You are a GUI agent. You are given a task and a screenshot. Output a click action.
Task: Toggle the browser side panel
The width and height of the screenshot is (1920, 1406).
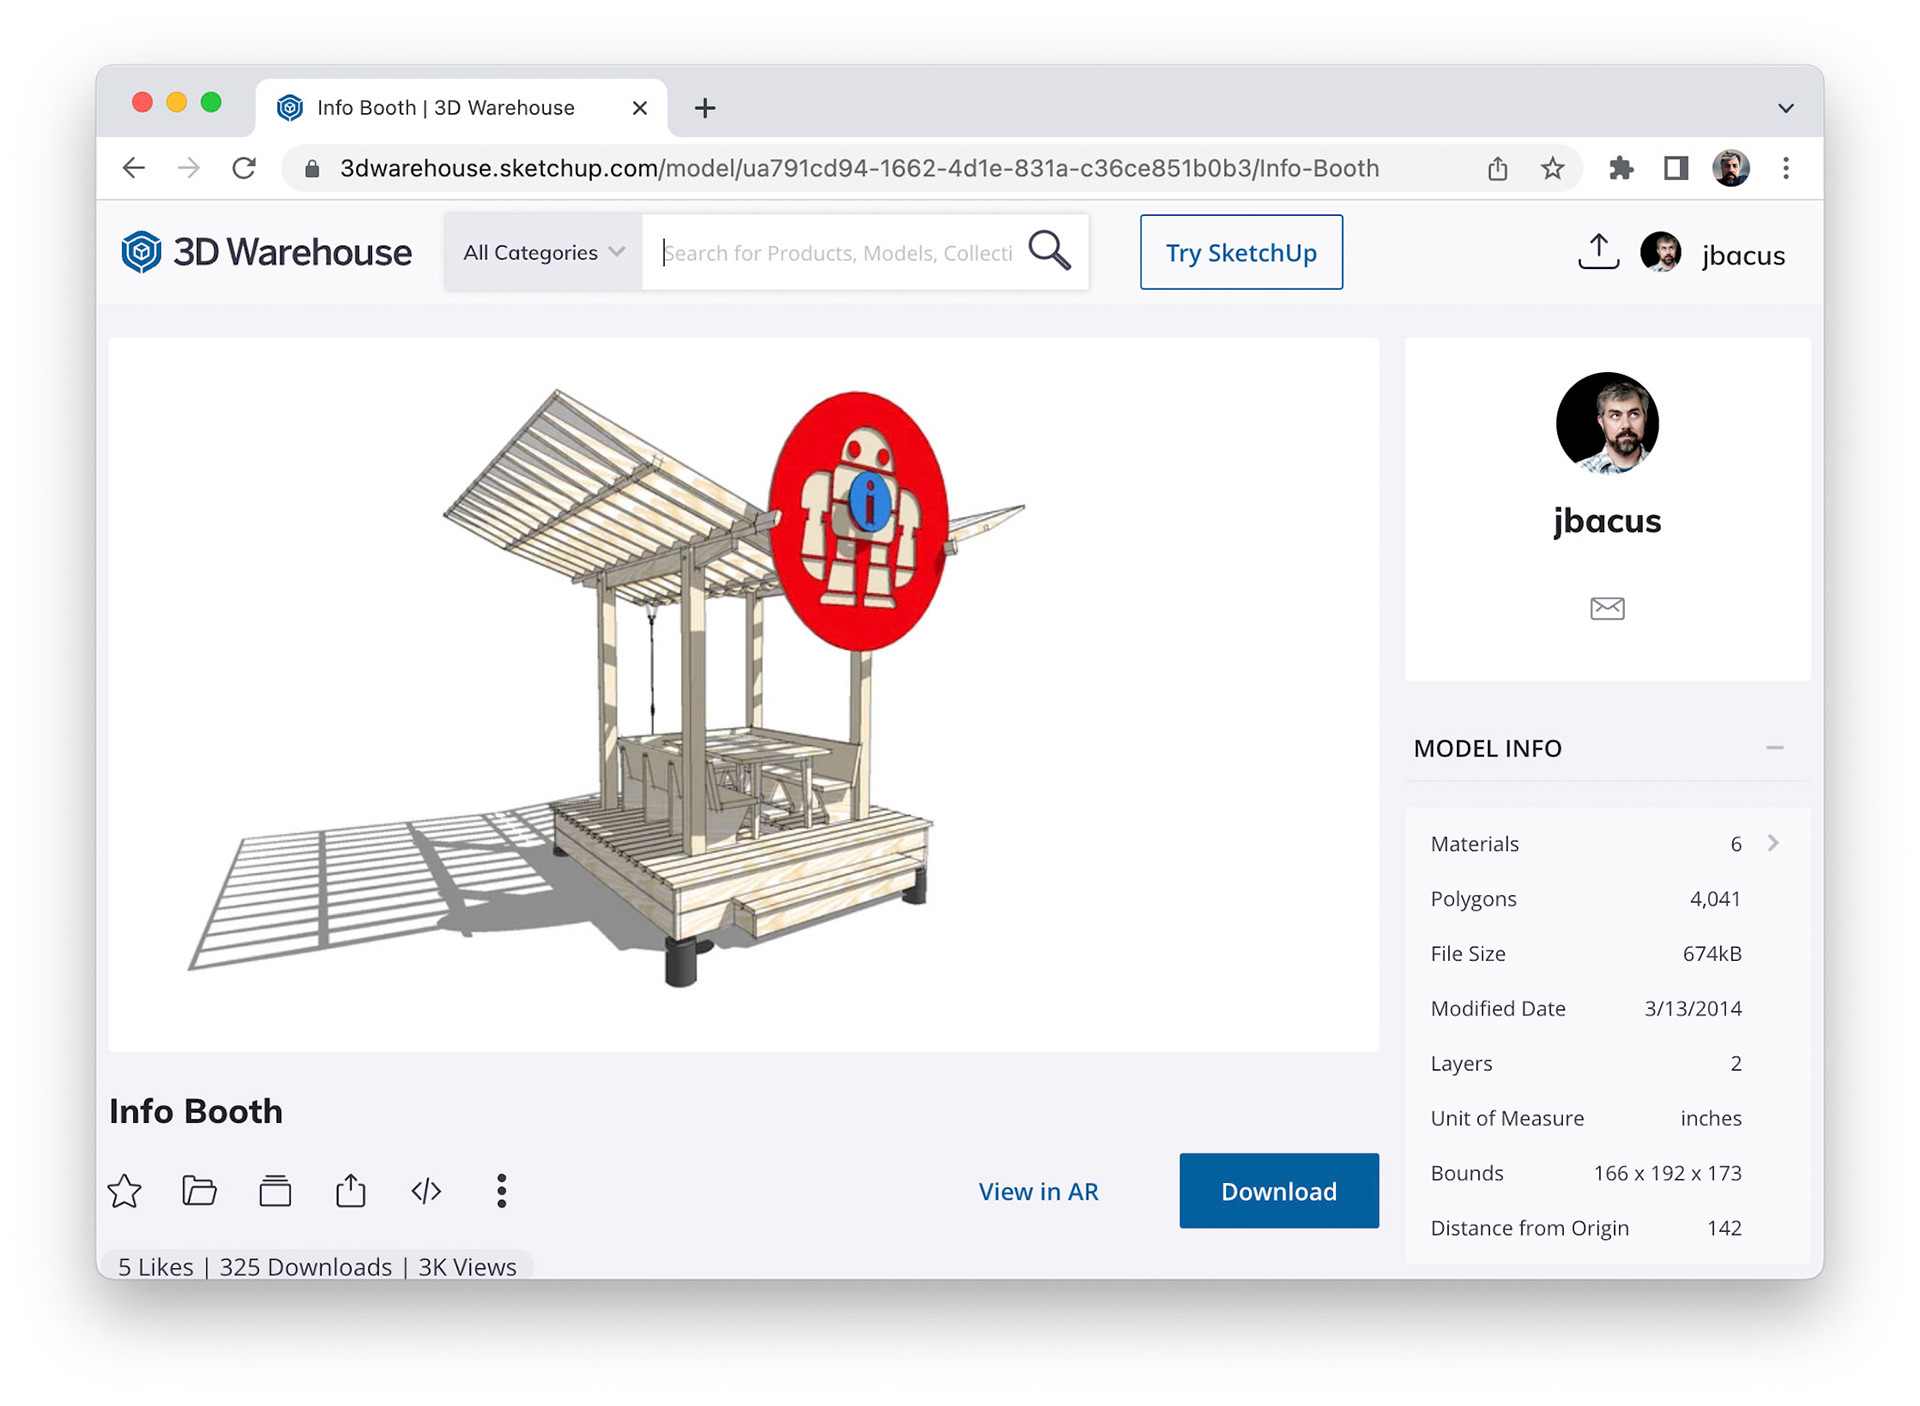tap(1676, 168)
